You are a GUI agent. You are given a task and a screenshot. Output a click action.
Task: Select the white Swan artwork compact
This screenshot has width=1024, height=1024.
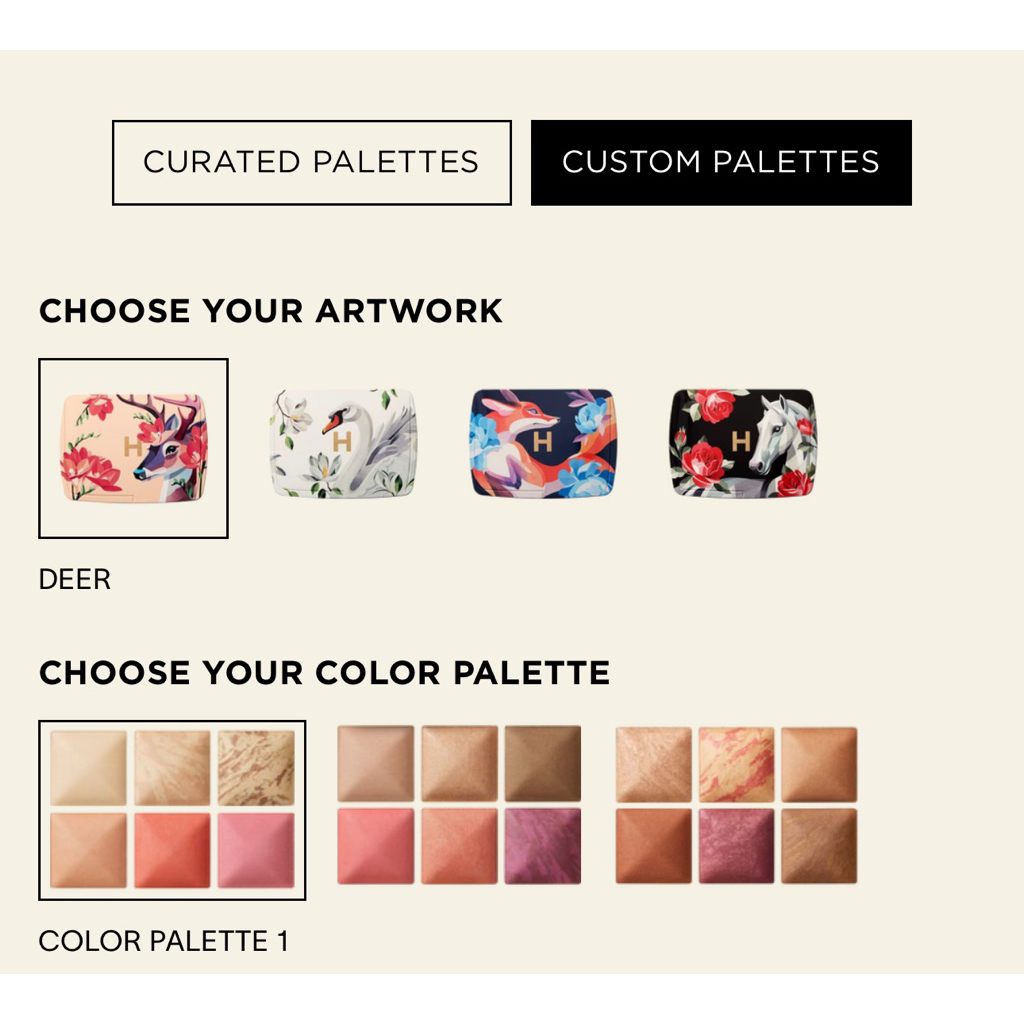point(342,443)
